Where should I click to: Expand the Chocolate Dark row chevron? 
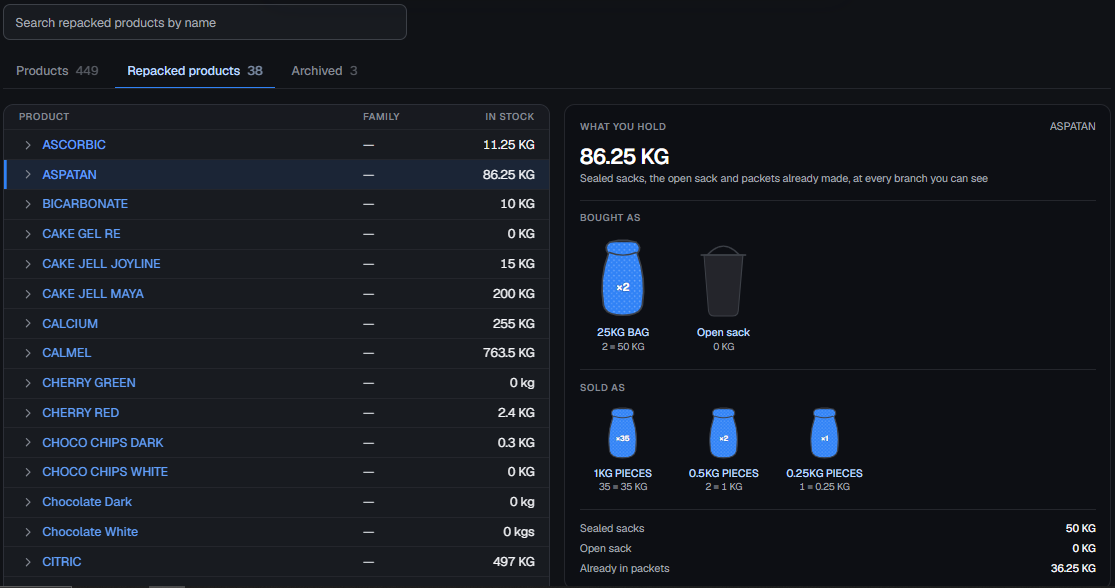28,502
